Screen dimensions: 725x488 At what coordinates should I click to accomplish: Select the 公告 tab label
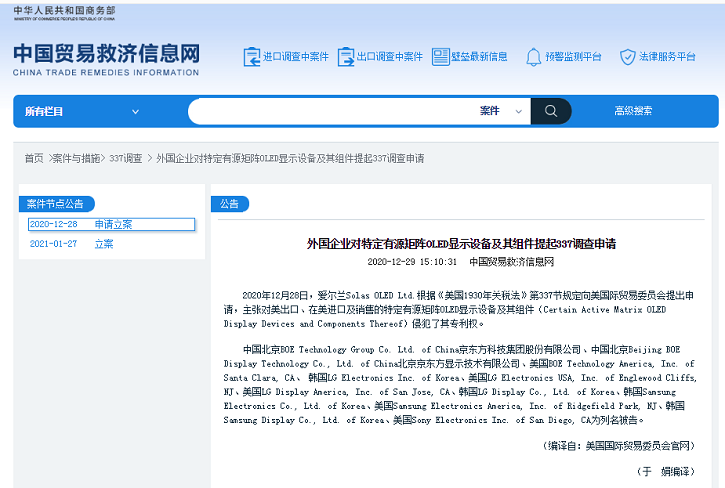(x=229, y=204)
